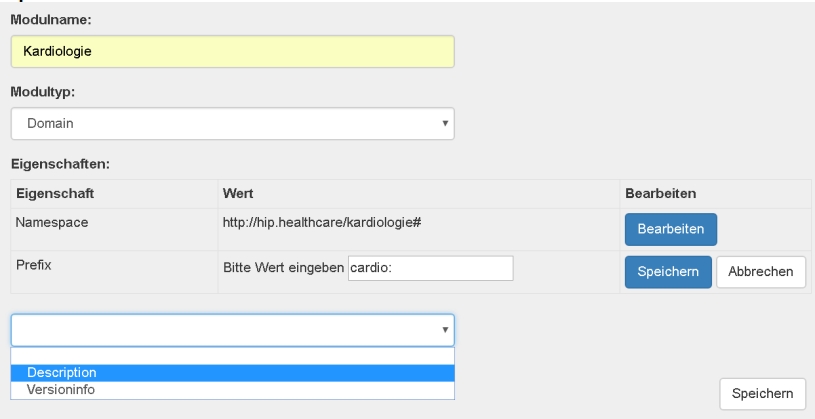The image size is (815, 419).
Task: Click the Wert column header
Action: click(238, 193)
